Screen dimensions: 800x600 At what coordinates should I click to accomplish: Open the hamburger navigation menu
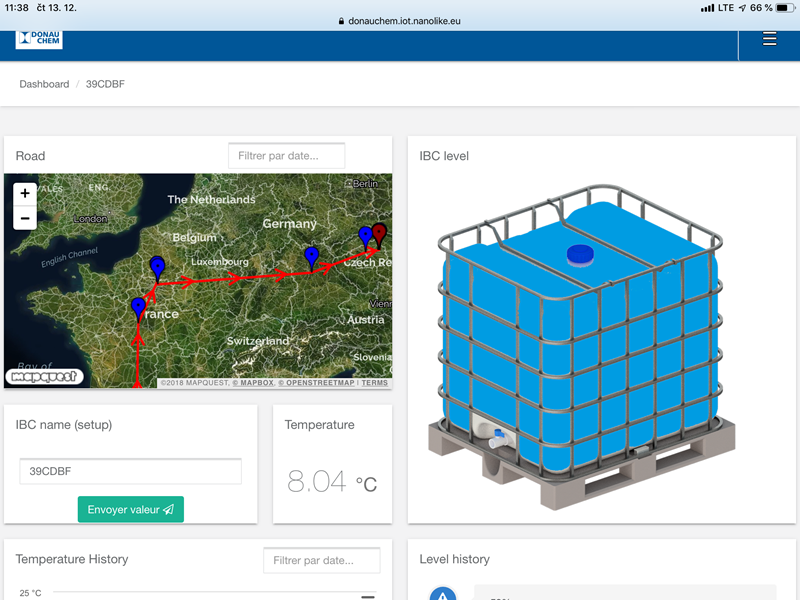click(x=769, y=39)
